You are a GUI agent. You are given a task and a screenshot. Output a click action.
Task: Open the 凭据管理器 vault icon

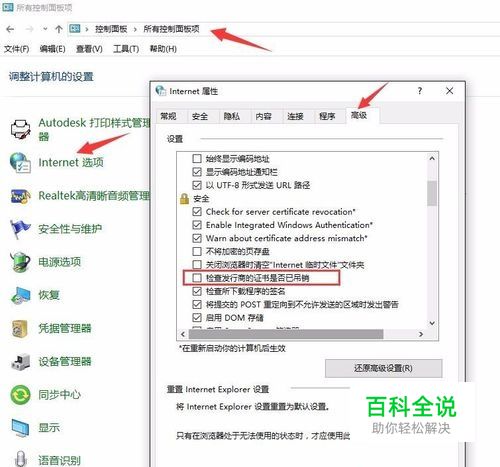coord(20,329)
